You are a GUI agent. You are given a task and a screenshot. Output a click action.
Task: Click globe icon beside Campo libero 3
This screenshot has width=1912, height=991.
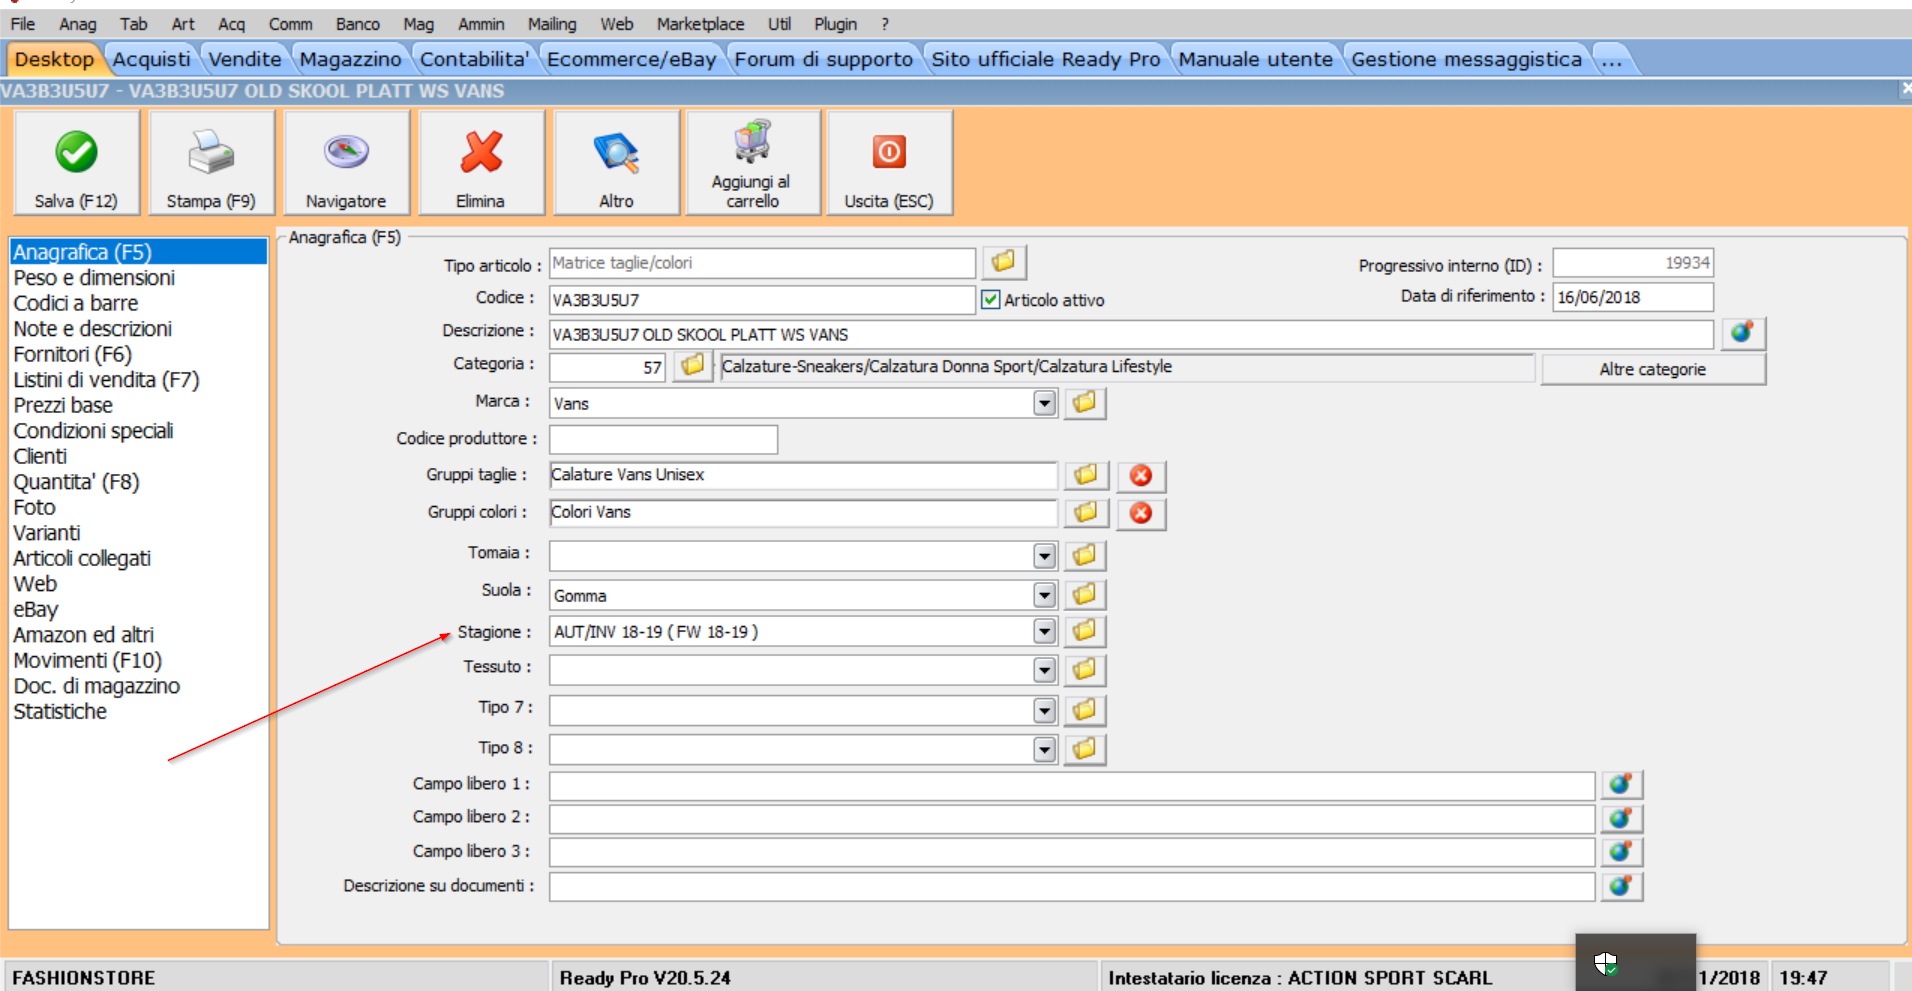click(x=1621, y=852)
